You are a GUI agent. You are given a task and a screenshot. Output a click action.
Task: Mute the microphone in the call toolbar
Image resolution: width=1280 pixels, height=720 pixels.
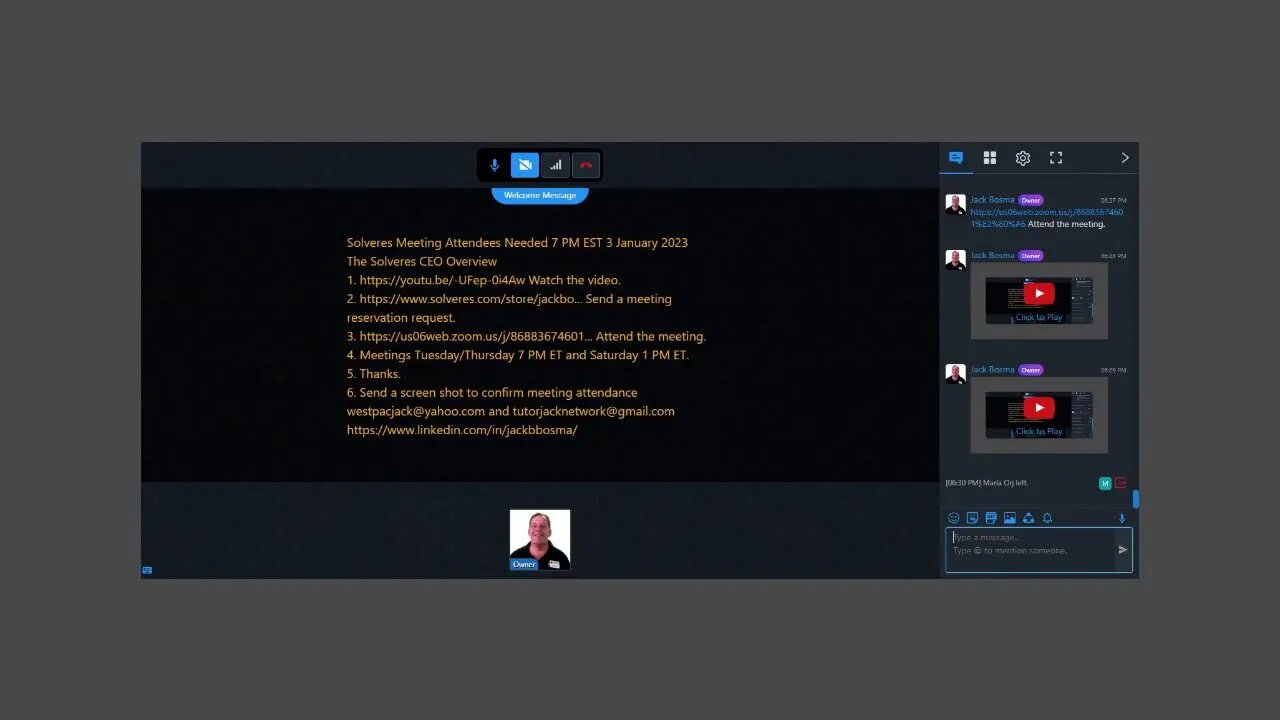coord(494,165)
